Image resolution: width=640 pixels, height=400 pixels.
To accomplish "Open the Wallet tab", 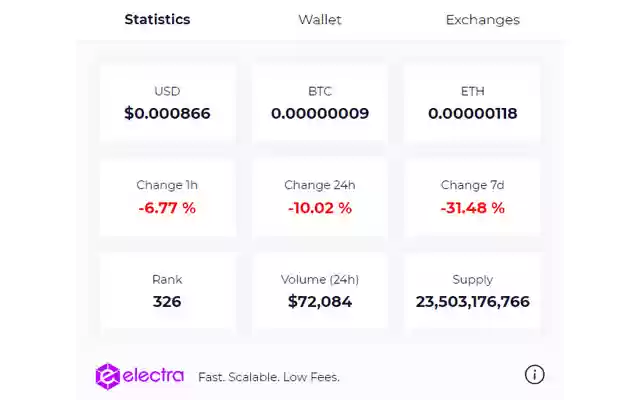I will click(320, 19).
